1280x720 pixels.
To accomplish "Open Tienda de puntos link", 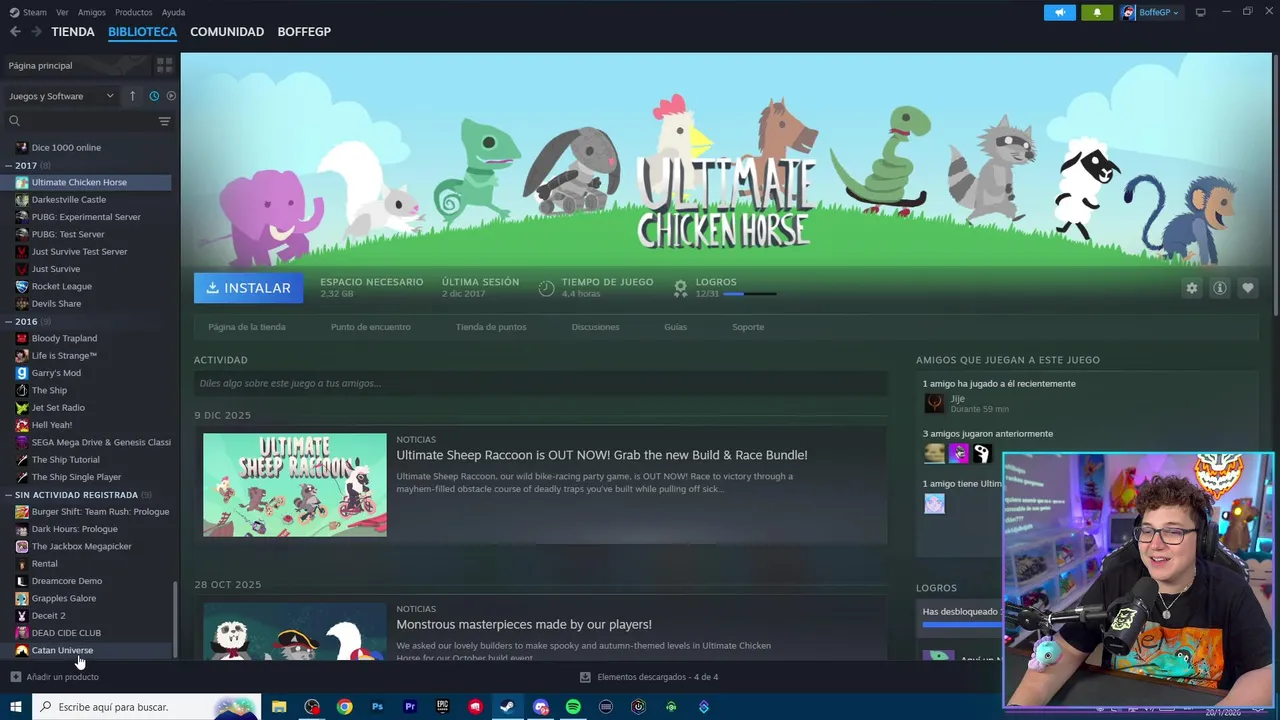I will 491,327.
